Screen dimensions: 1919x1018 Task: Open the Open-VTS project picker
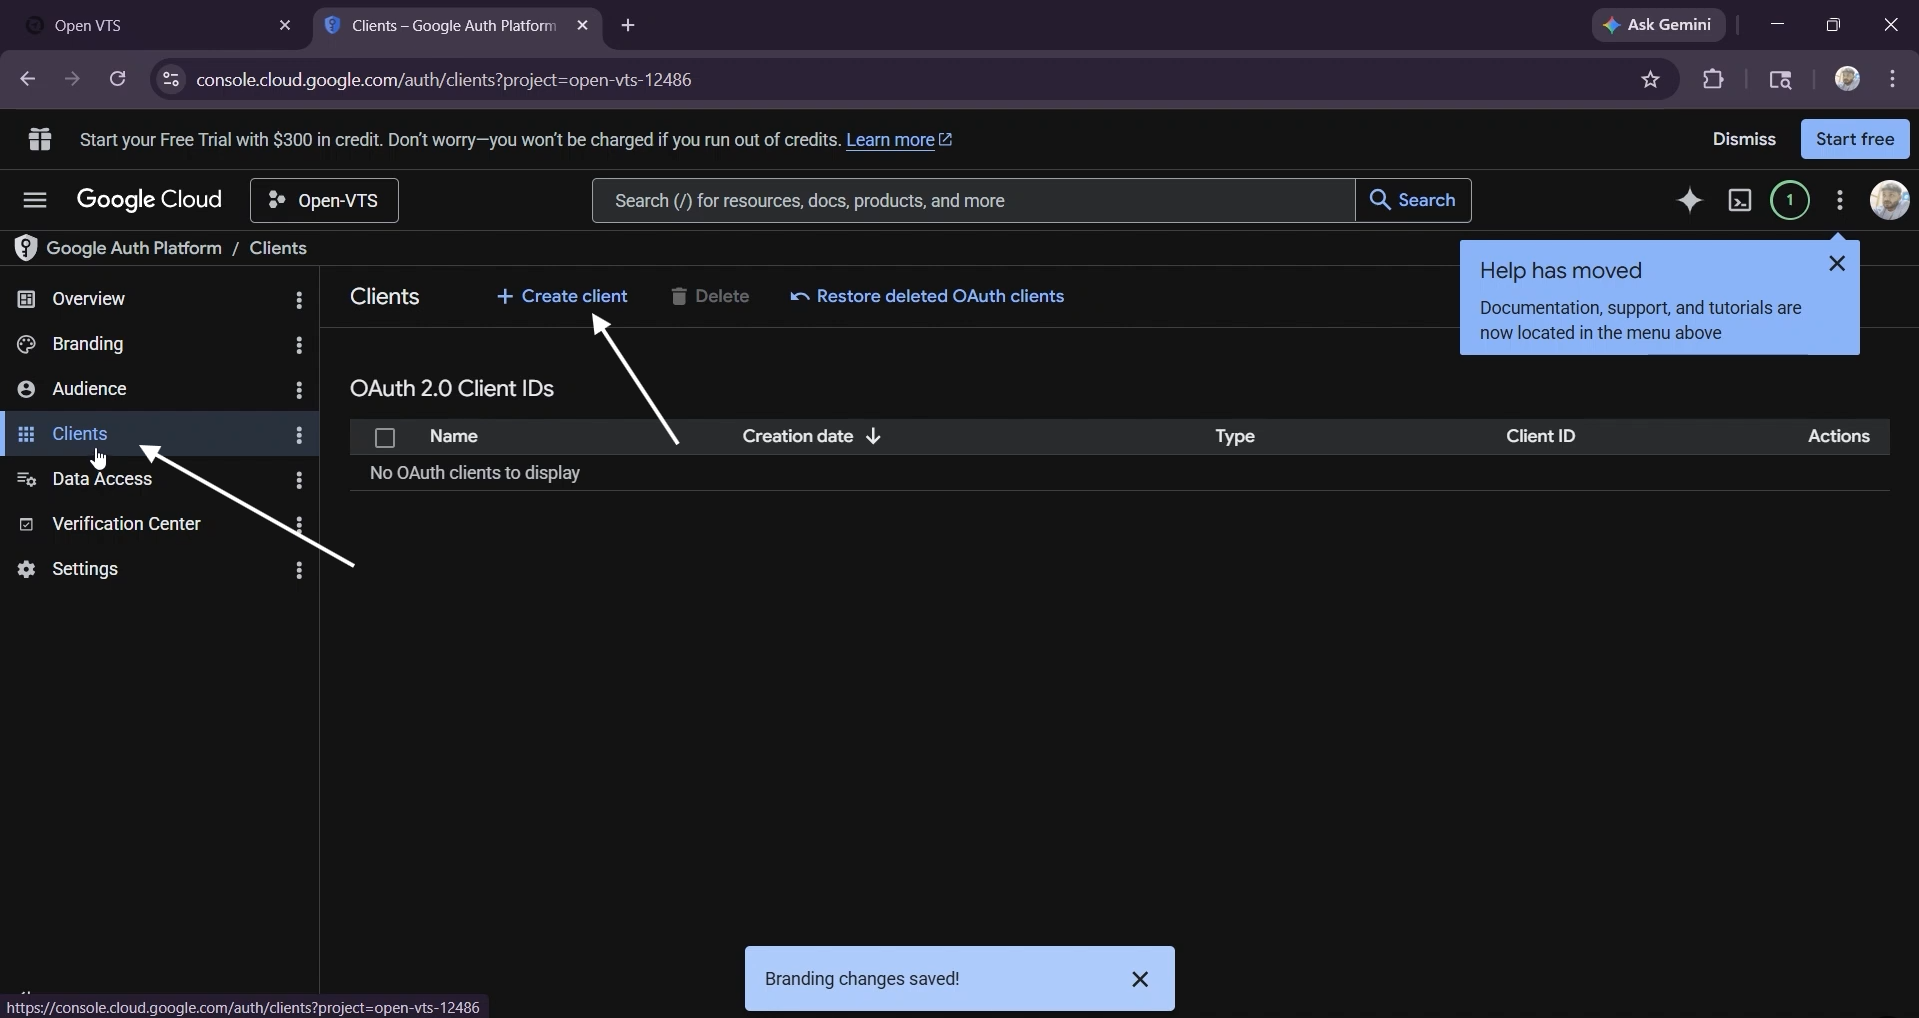324,201
